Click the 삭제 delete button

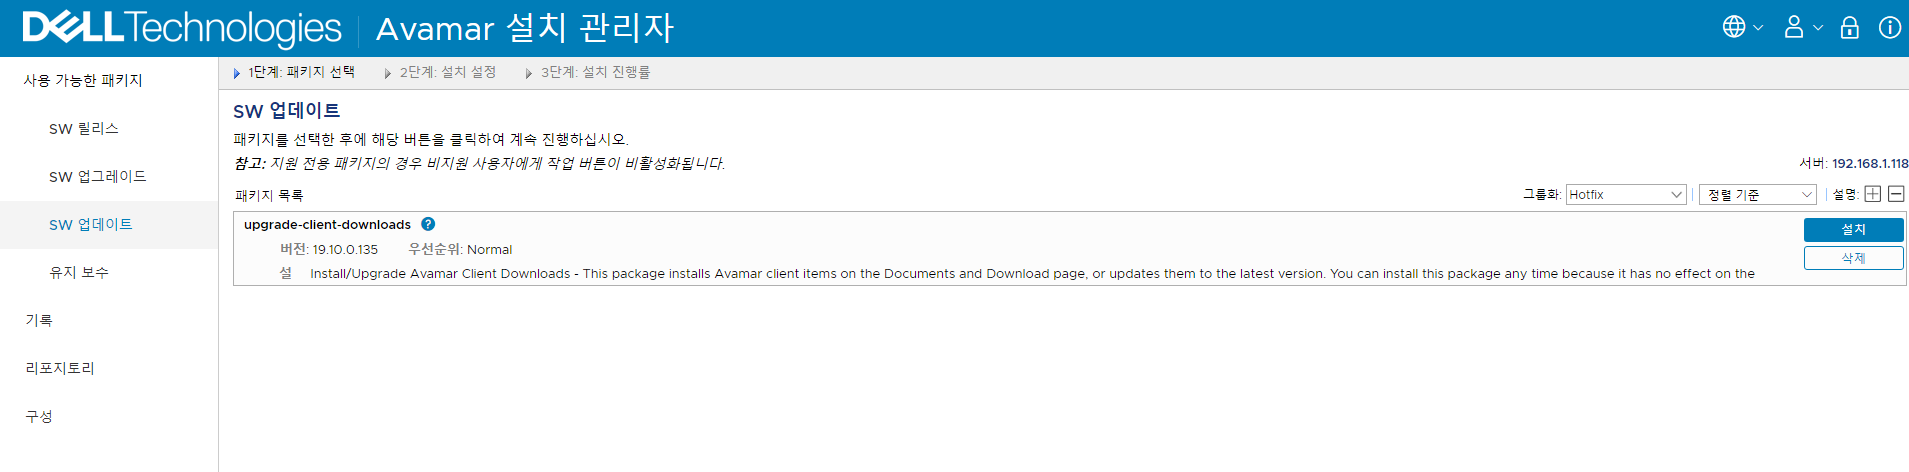click(x=1853, y=258)
